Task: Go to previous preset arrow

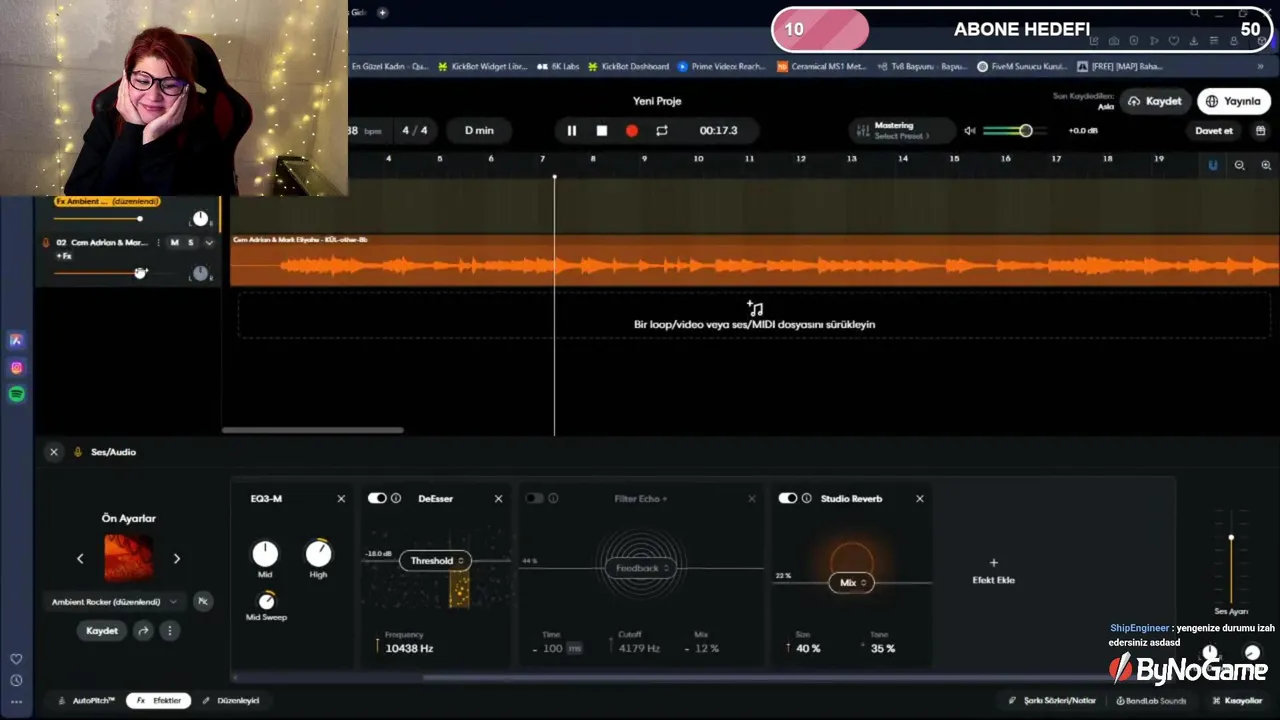Action: click(x=80, y=559)
